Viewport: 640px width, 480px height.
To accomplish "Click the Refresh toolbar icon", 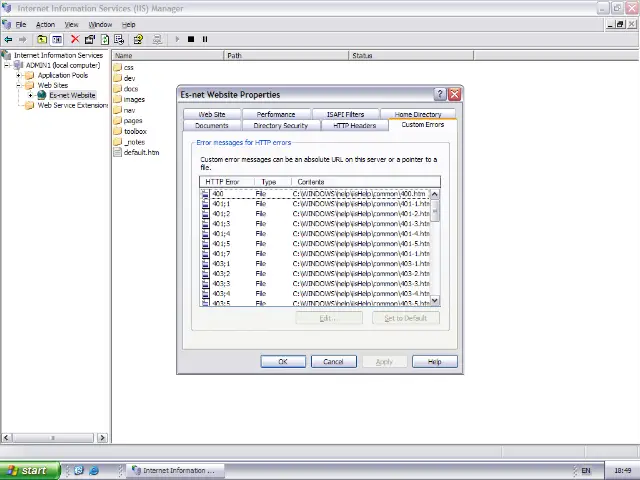I will tap(105, 40).
